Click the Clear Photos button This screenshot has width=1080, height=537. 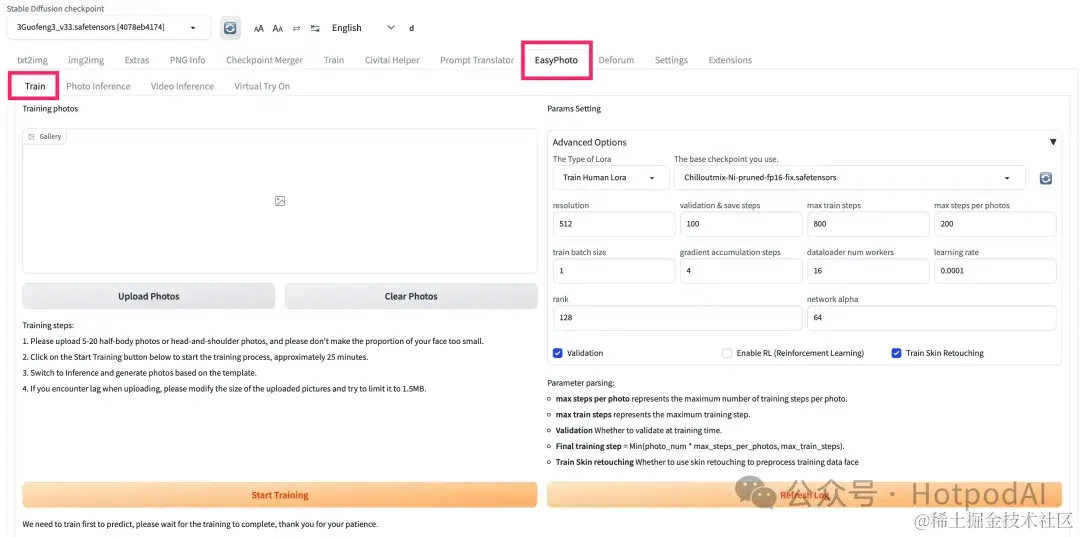(411, 296)
